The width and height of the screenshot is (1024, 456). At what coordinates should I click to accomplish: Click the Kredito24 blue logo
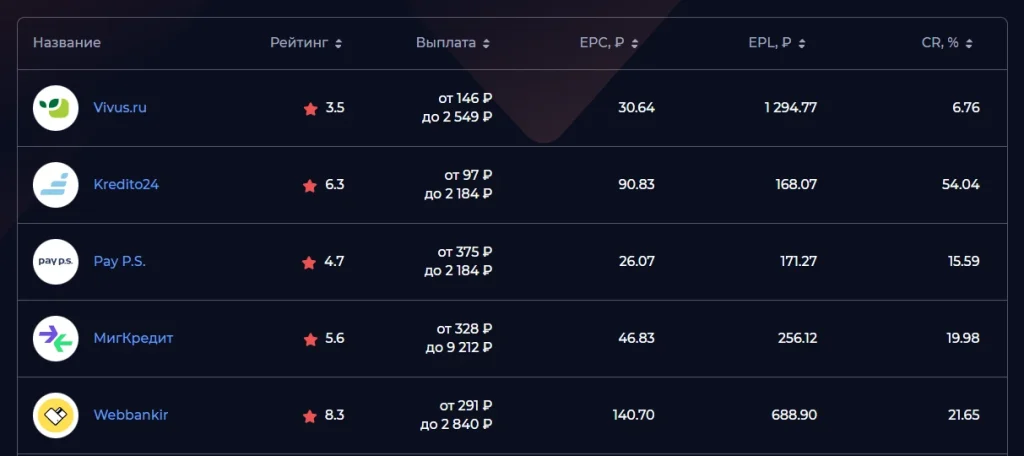pos(56,185)
